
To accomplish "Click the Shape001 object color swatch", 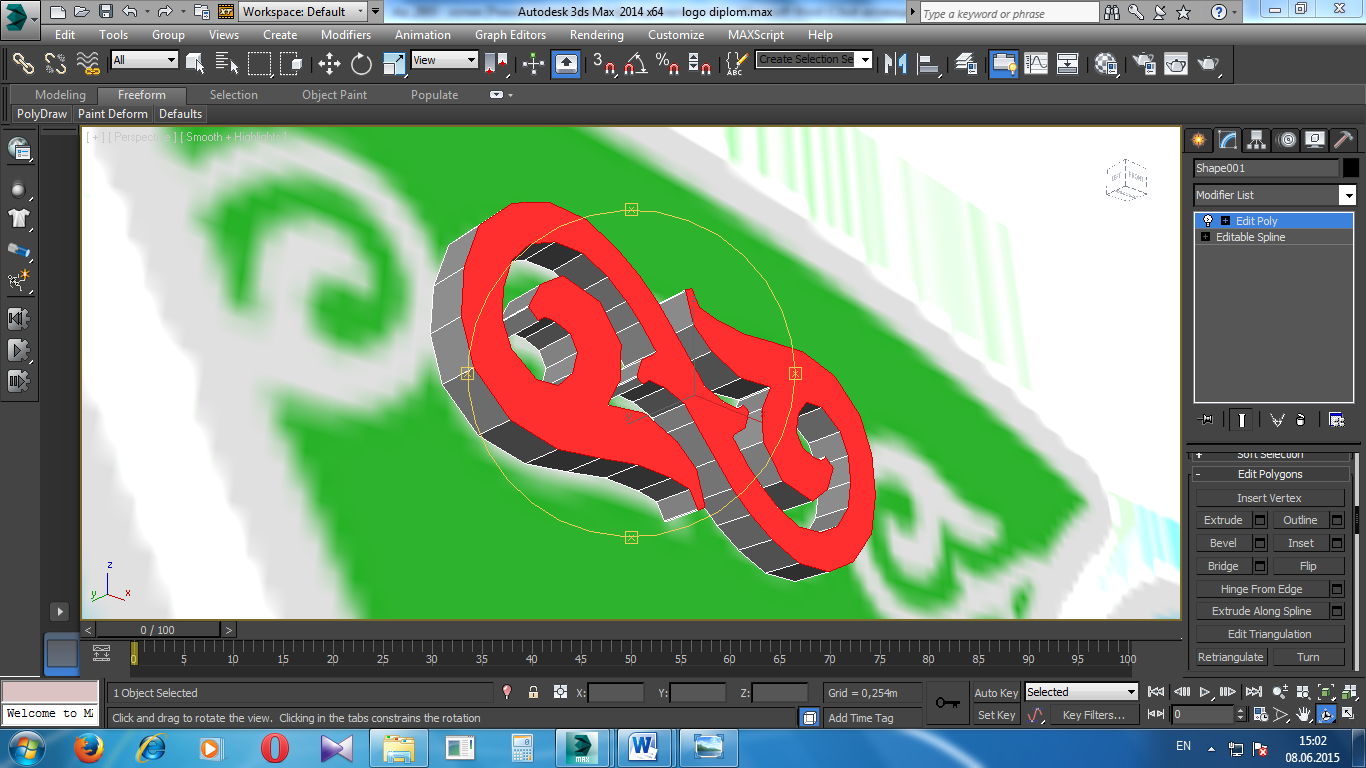I will (x=1351, y=168).
